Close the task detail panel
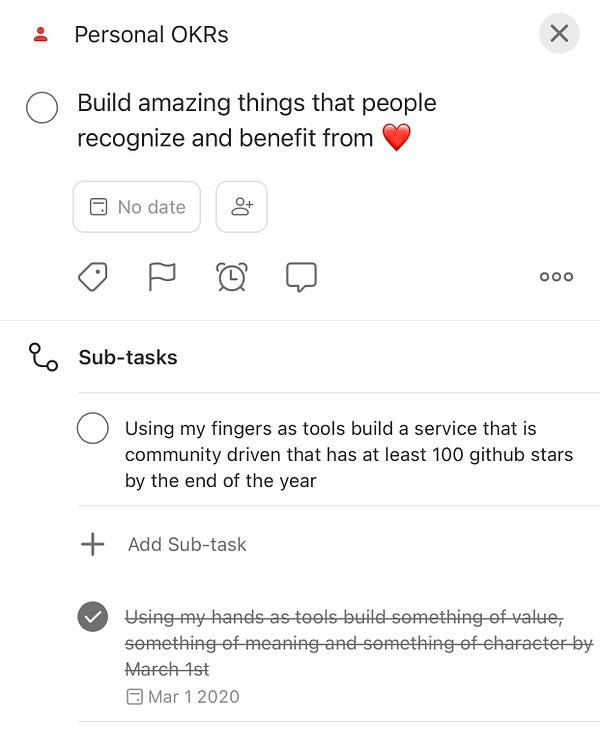Viewport: 600px width, 746px height. point(559,34)
